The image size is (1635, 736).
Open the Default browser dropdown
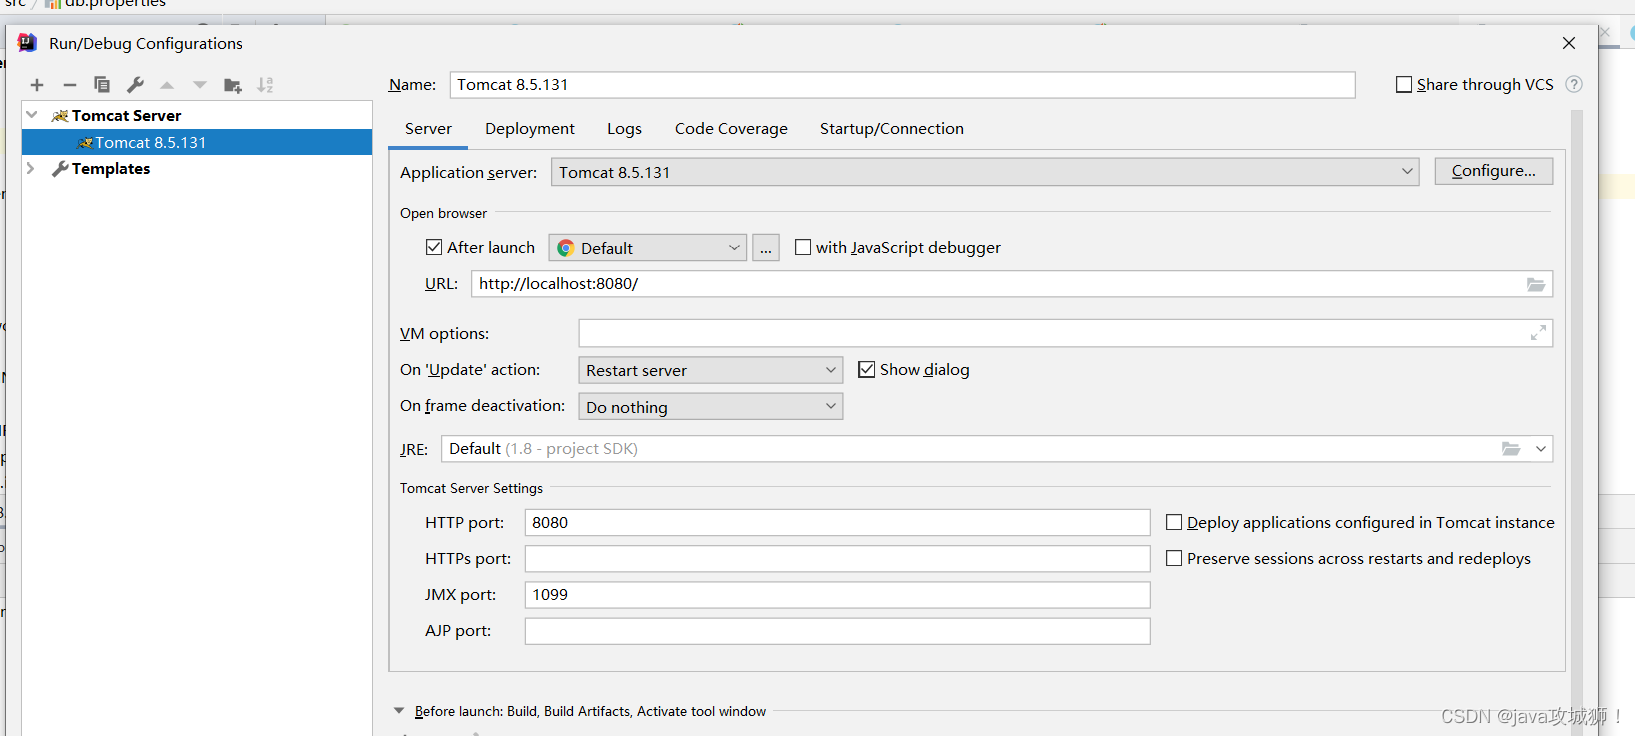(648, 248)
